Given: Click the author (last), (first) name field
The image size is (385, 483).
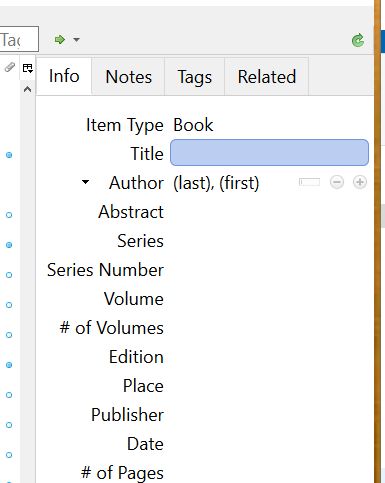Looking at the screenshot, I should pos(216,183).
